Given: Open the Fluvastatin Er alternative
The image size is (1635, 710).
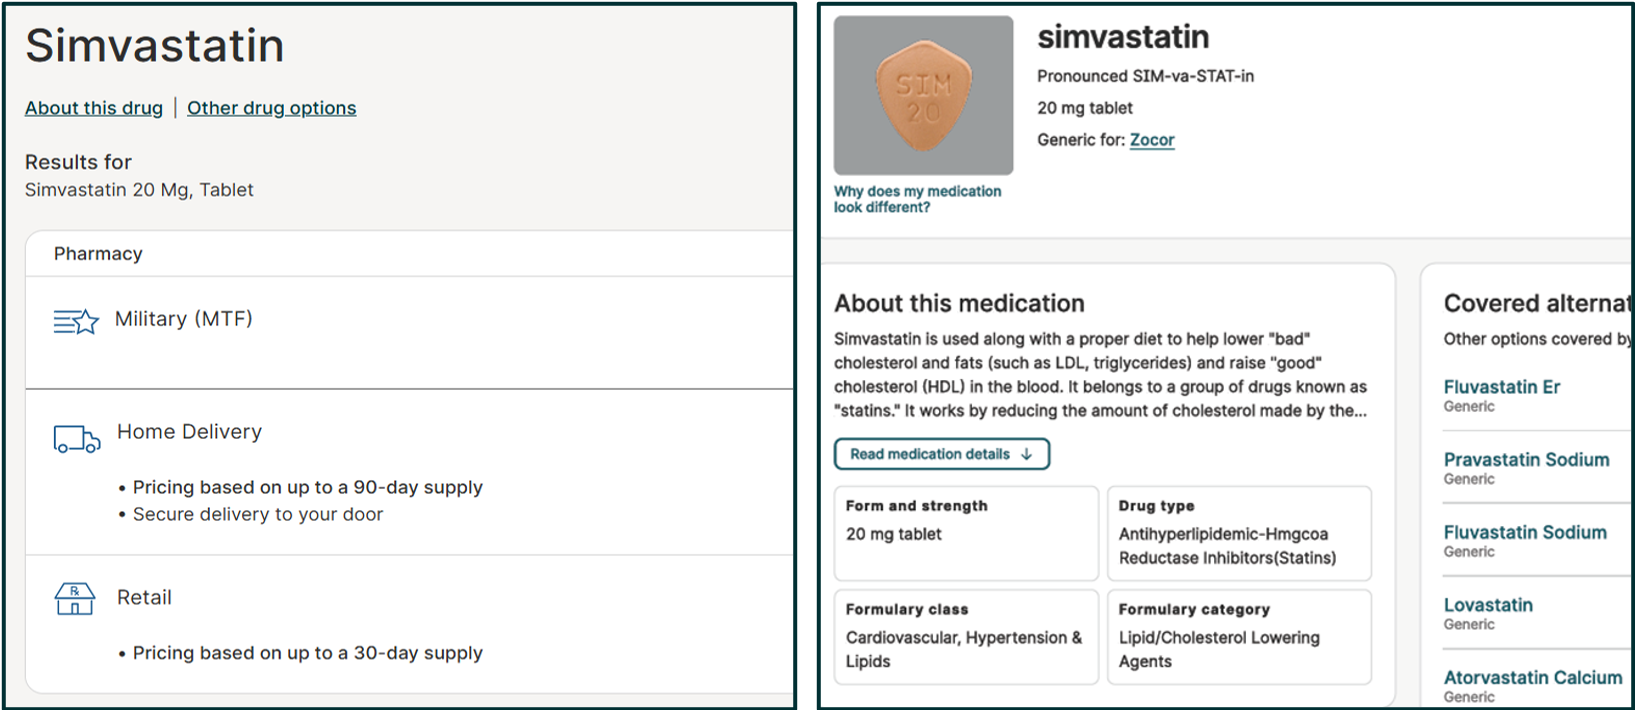Looking at the screenshot, I should point(1501,387).
